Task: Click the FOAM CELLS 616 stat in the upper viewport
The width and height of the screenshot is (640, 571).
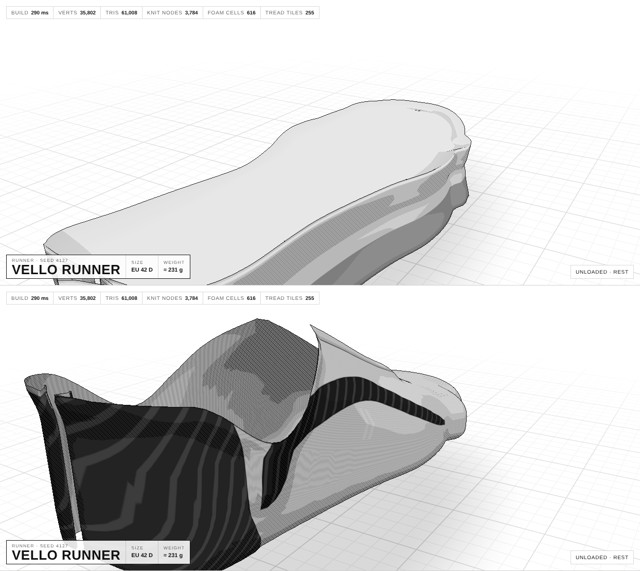Action: pyautogui.click(x=231, y=13)
